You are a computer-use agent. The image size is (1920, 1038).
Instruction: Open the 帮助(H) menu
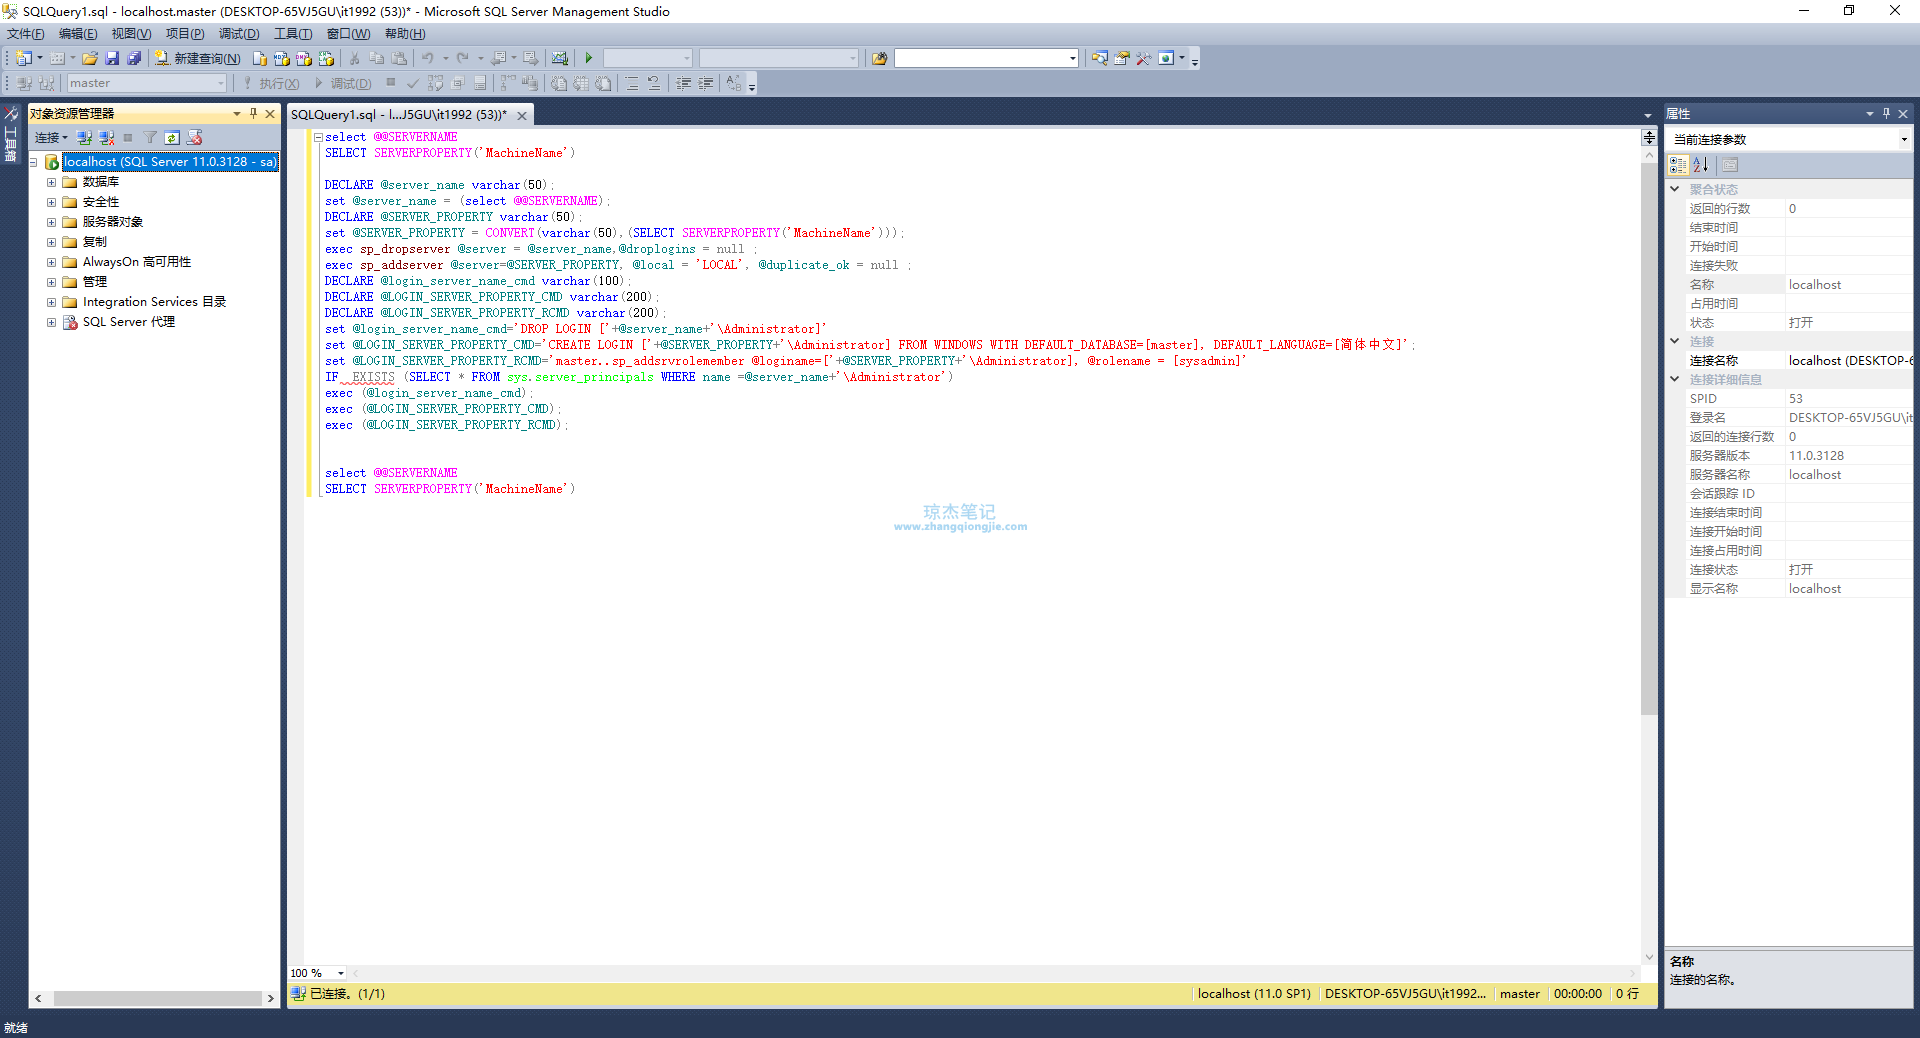tap(405, 34)
